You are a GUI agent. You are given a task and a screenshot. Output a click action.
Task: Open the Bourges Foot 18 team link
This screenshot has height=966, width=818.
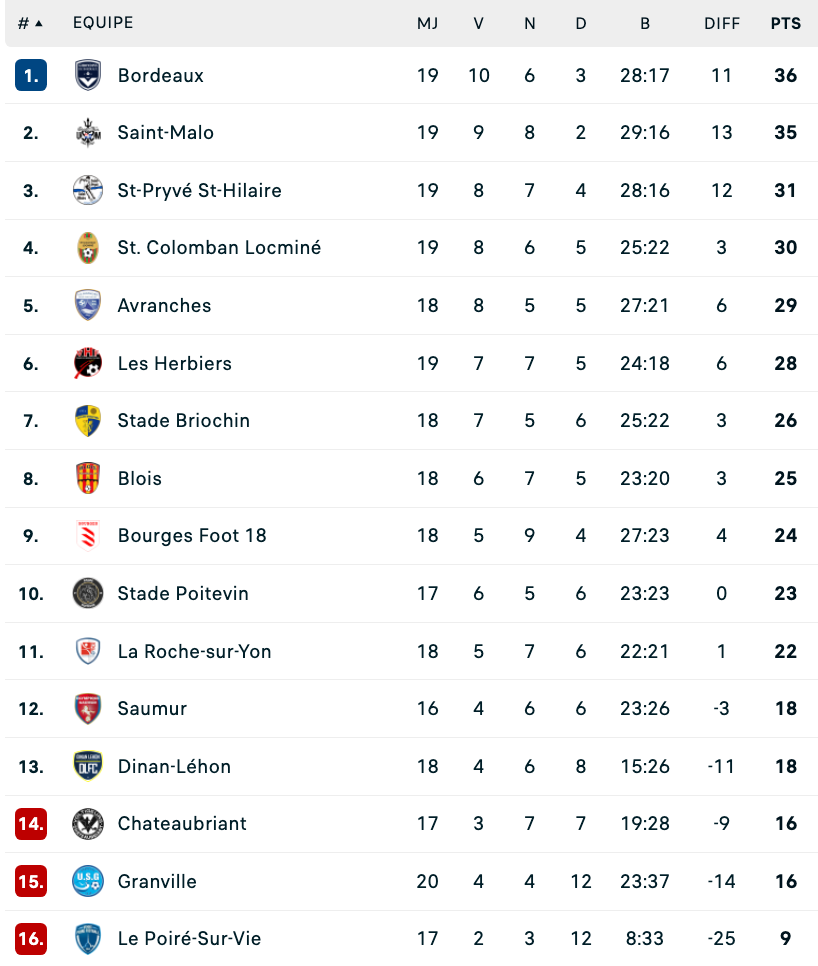pyautogui.click(x=192, y=535)
